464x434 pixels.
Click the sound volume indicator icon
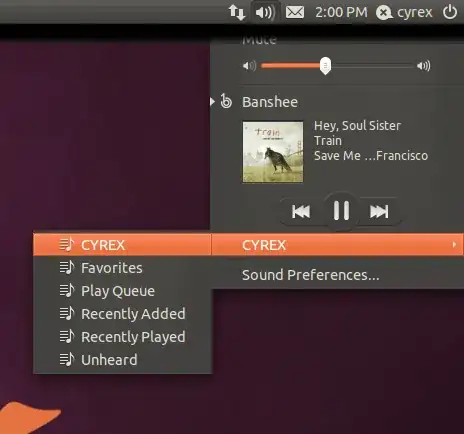tap(265, 13)
